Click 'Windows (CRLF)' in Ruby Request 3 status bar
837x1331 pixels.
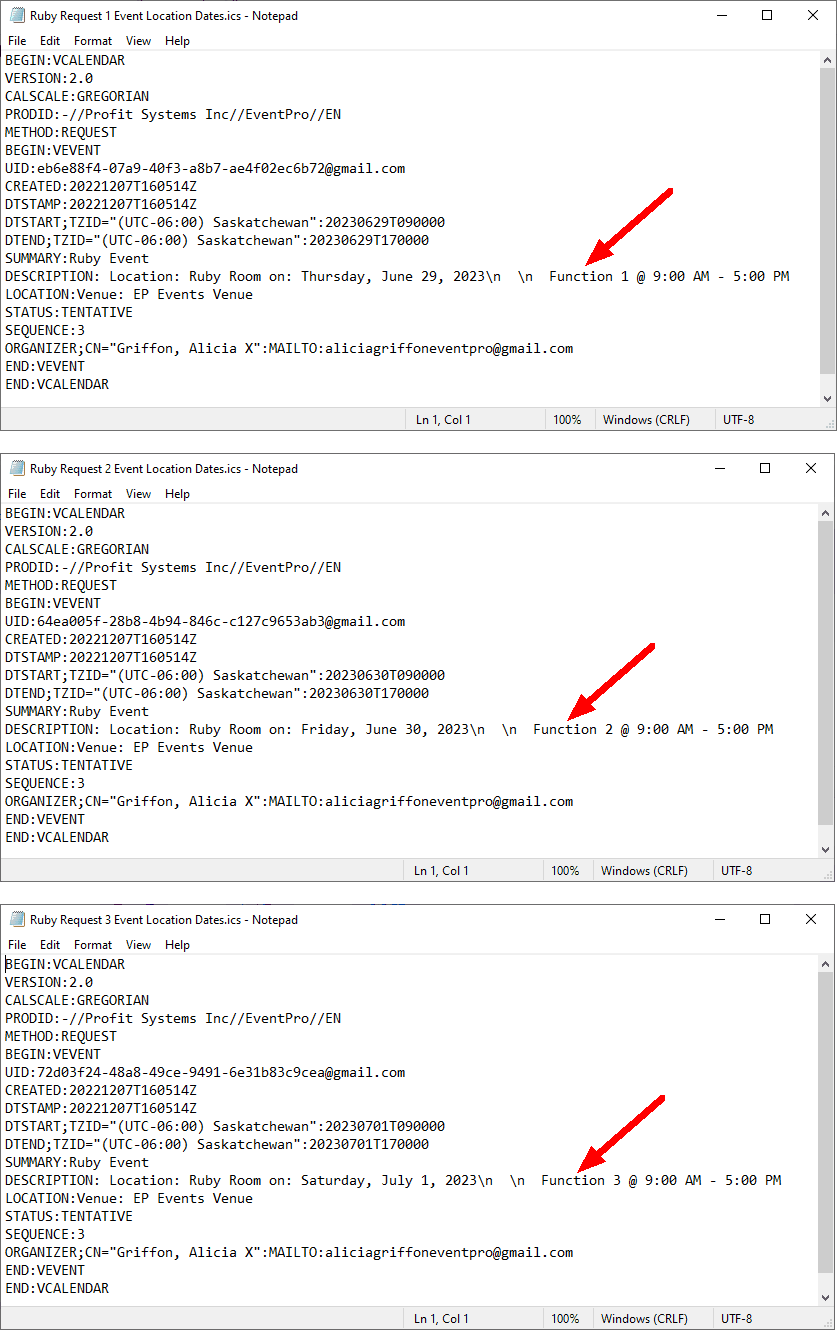point(644,1318)
